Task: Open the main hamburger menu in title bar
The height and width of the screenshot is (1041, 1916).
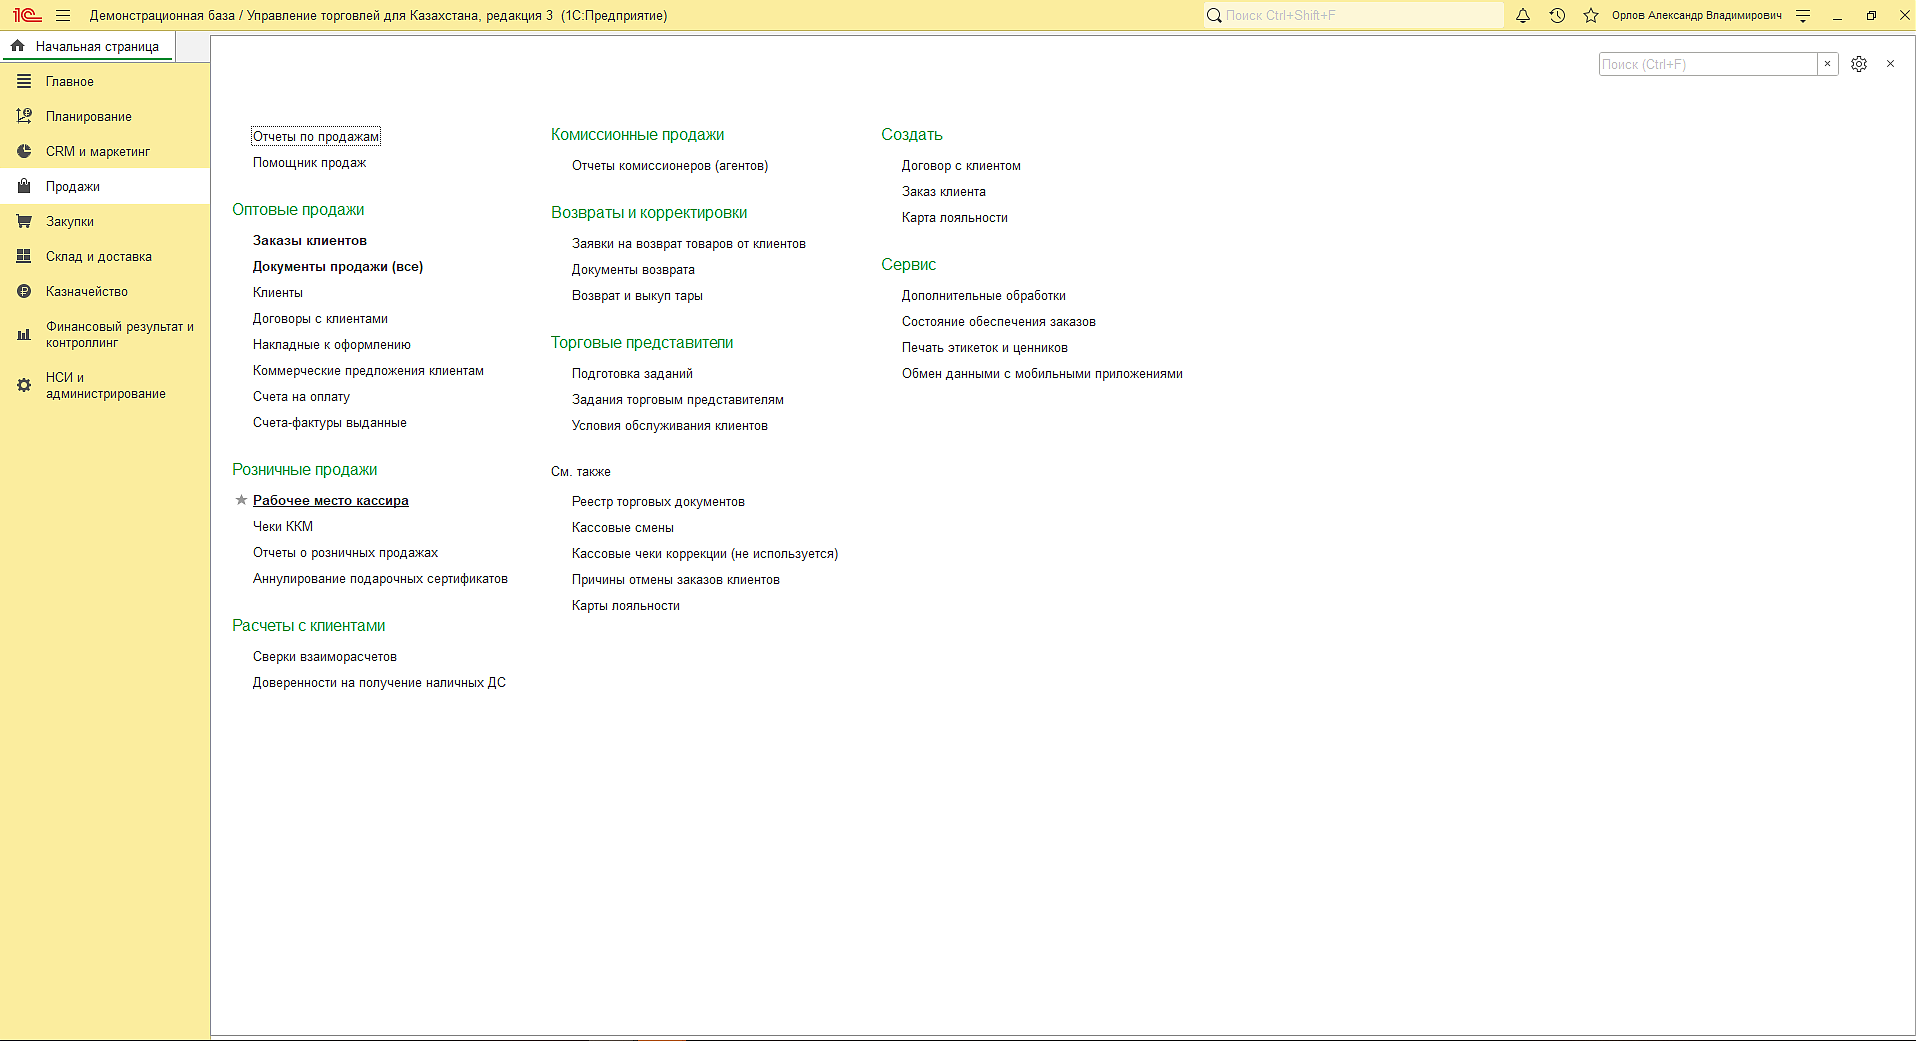Action: [63, 15]
